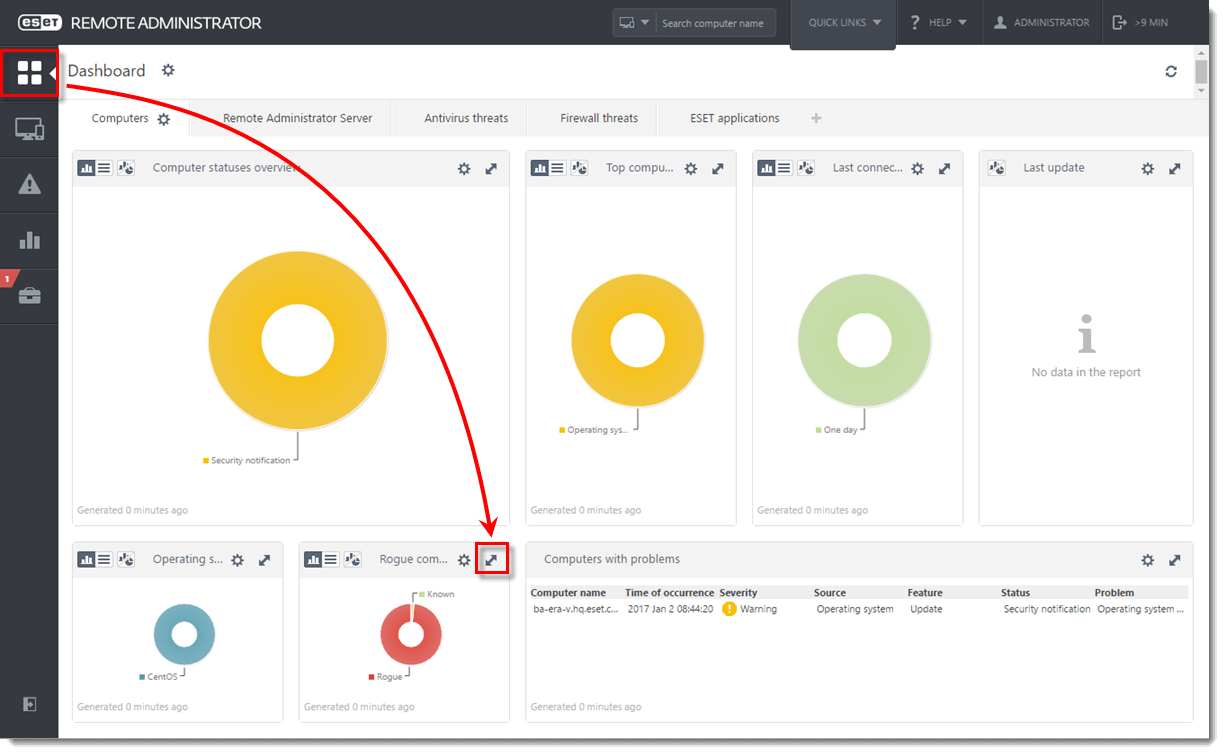The image size is (1224, 754).
Task: Switch Computer statuses overview to table view
Action: tap(104, 168)
